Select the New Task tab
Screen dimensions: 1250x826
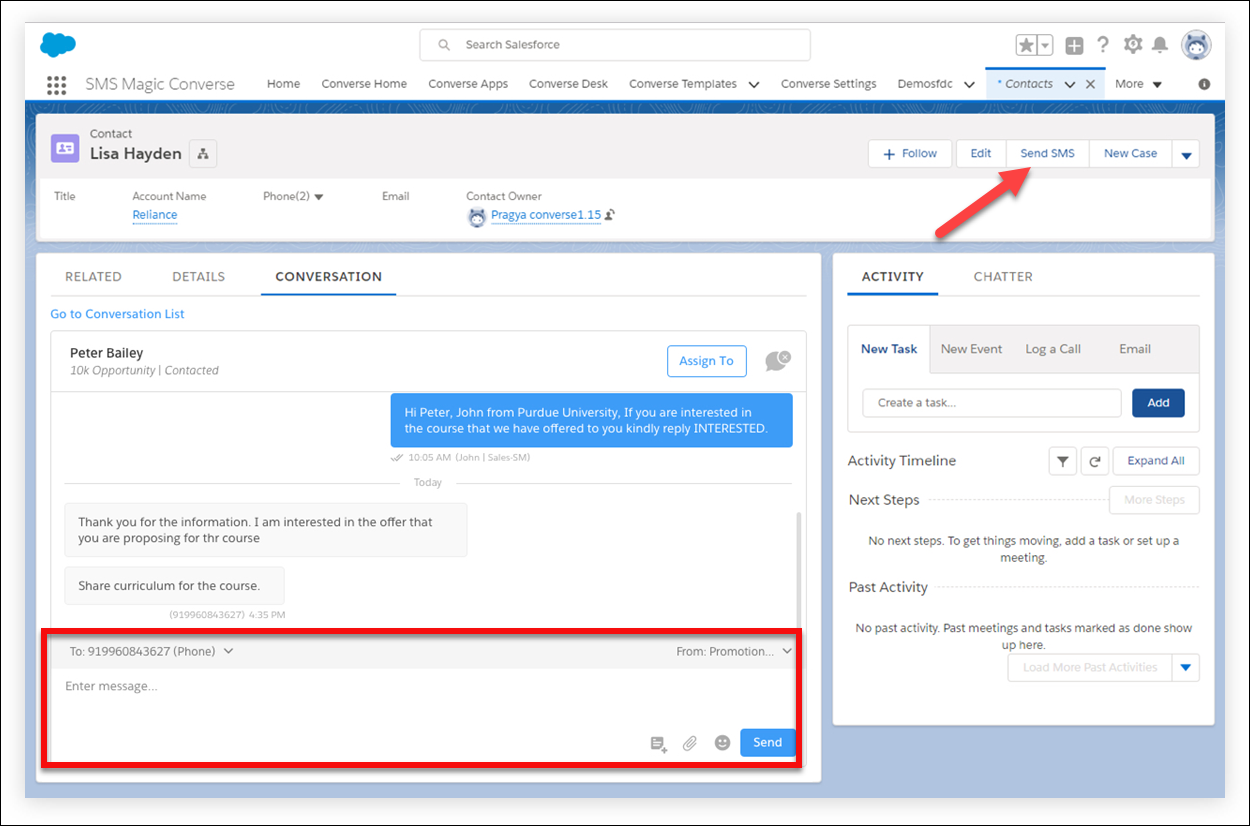click(889, 349)
